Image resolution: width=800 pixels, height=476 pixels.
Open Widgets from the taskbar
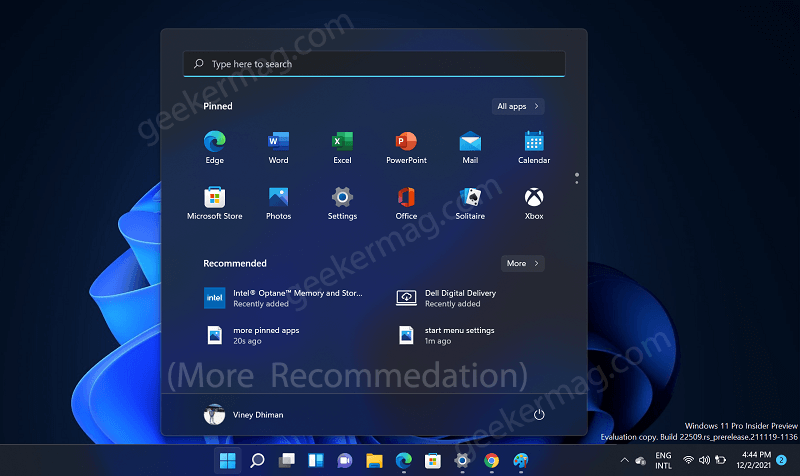[316, 461]
